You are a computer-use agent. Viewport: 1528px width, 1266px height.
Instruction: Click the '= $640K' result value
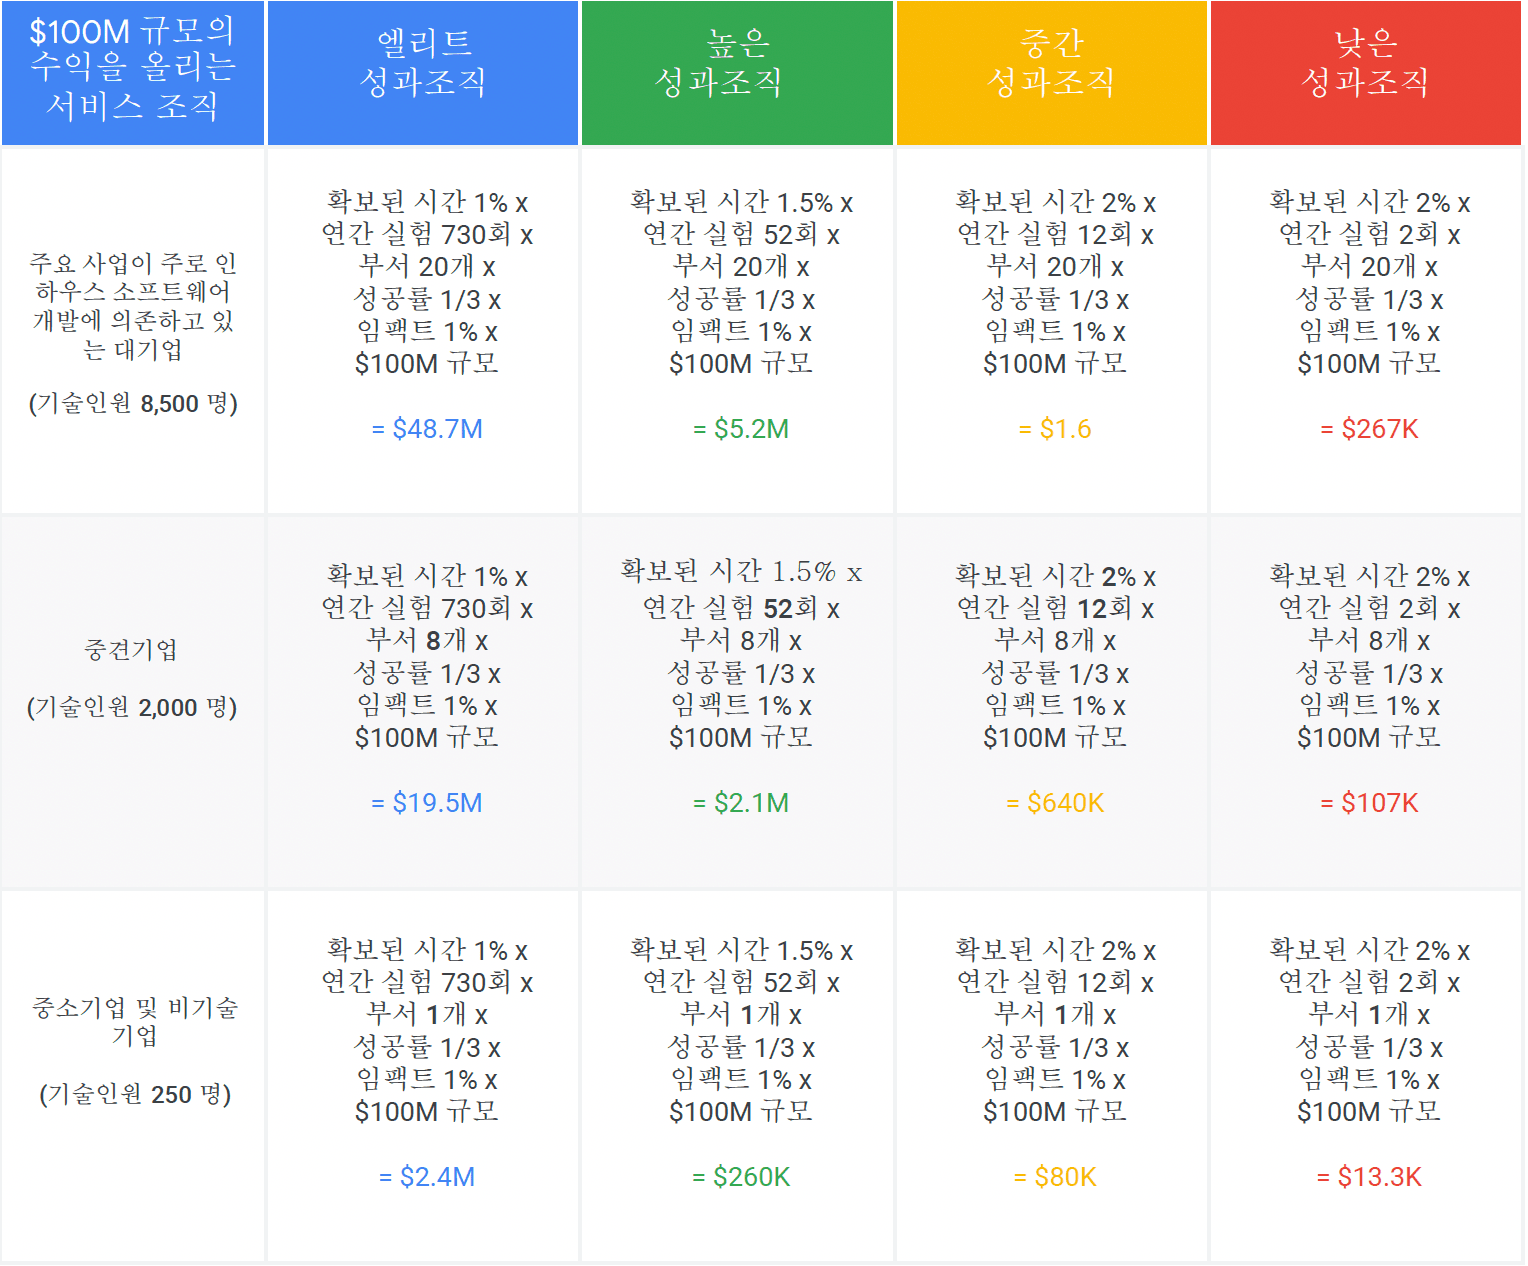tap(1055, 803)
